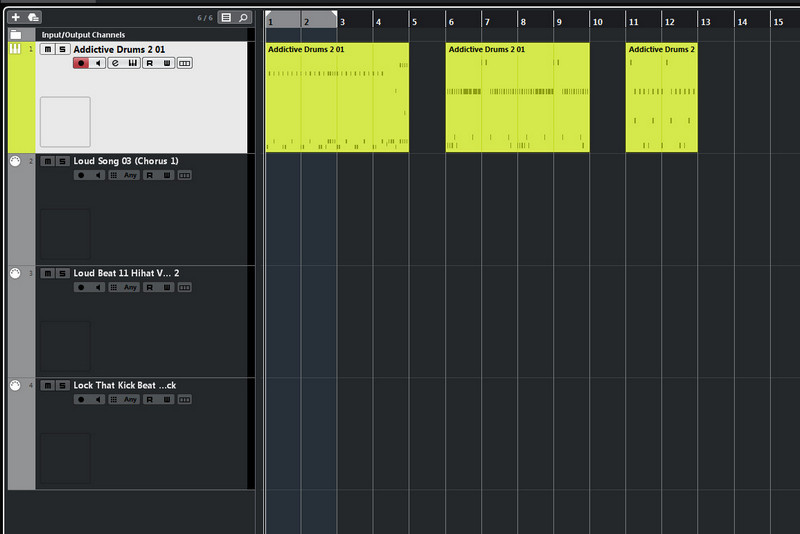Click the Find Tracks magnifier icon
The width and height of the screenshot is (800, 534).
pos(243,17)
